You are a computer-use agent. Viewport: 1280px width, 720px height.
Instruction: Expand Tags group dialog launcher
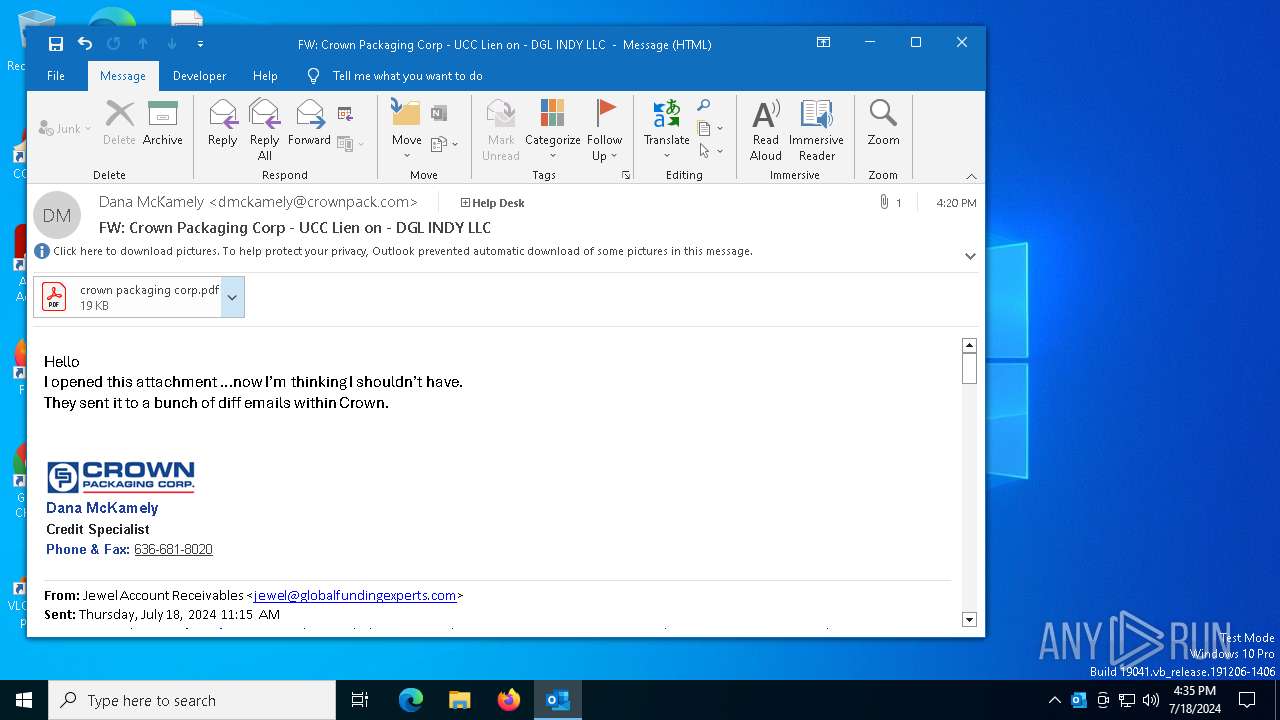[x=626, y=175]
